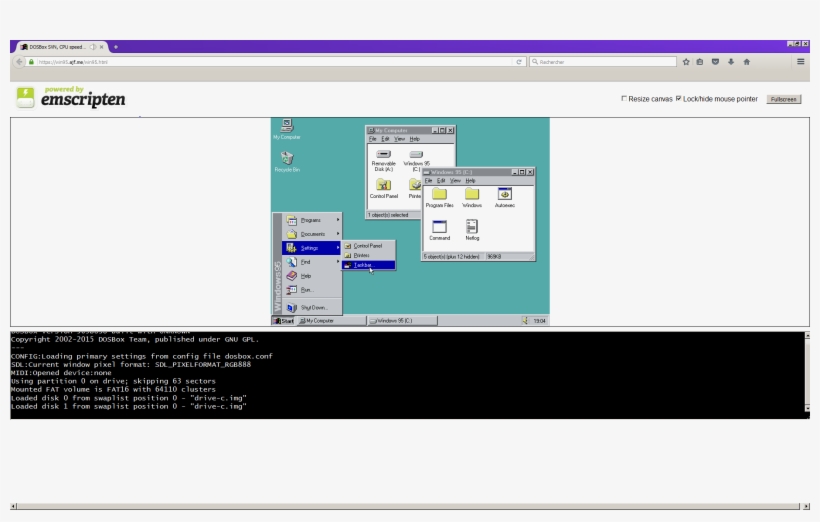Click the console scrollbar down arrow

pos(807,407)
